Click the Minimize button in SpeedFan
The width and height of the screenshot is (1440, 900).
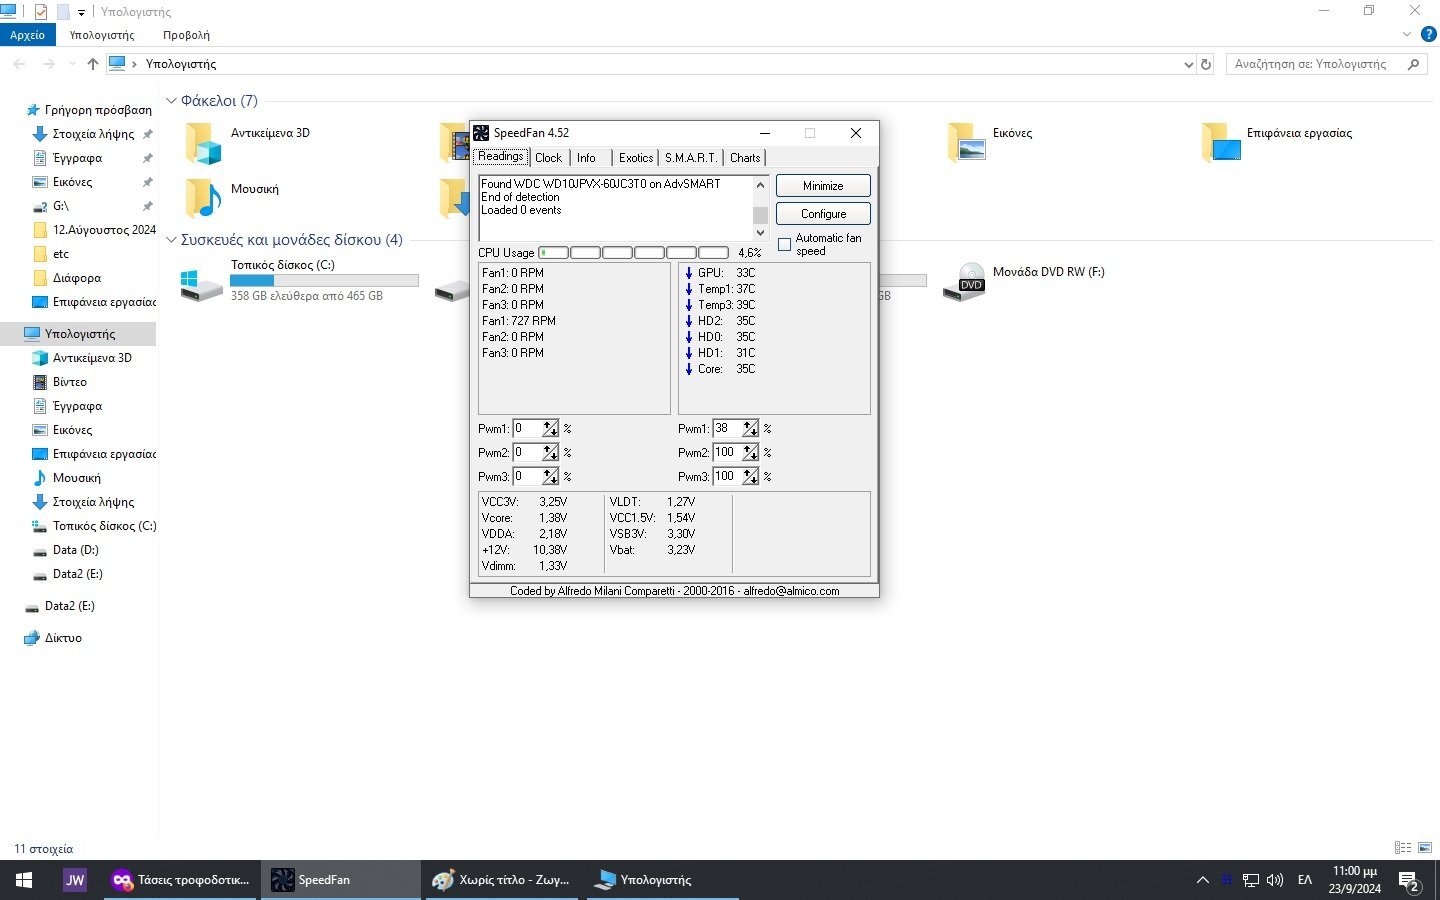point(823,186)
